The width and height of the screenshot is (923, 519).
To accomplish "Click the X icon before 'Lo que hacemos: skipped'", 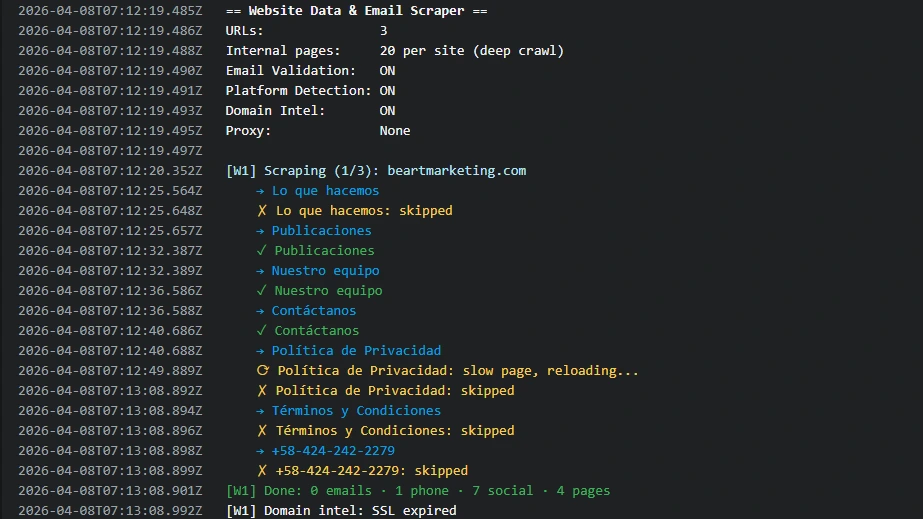I will [262, 211].
